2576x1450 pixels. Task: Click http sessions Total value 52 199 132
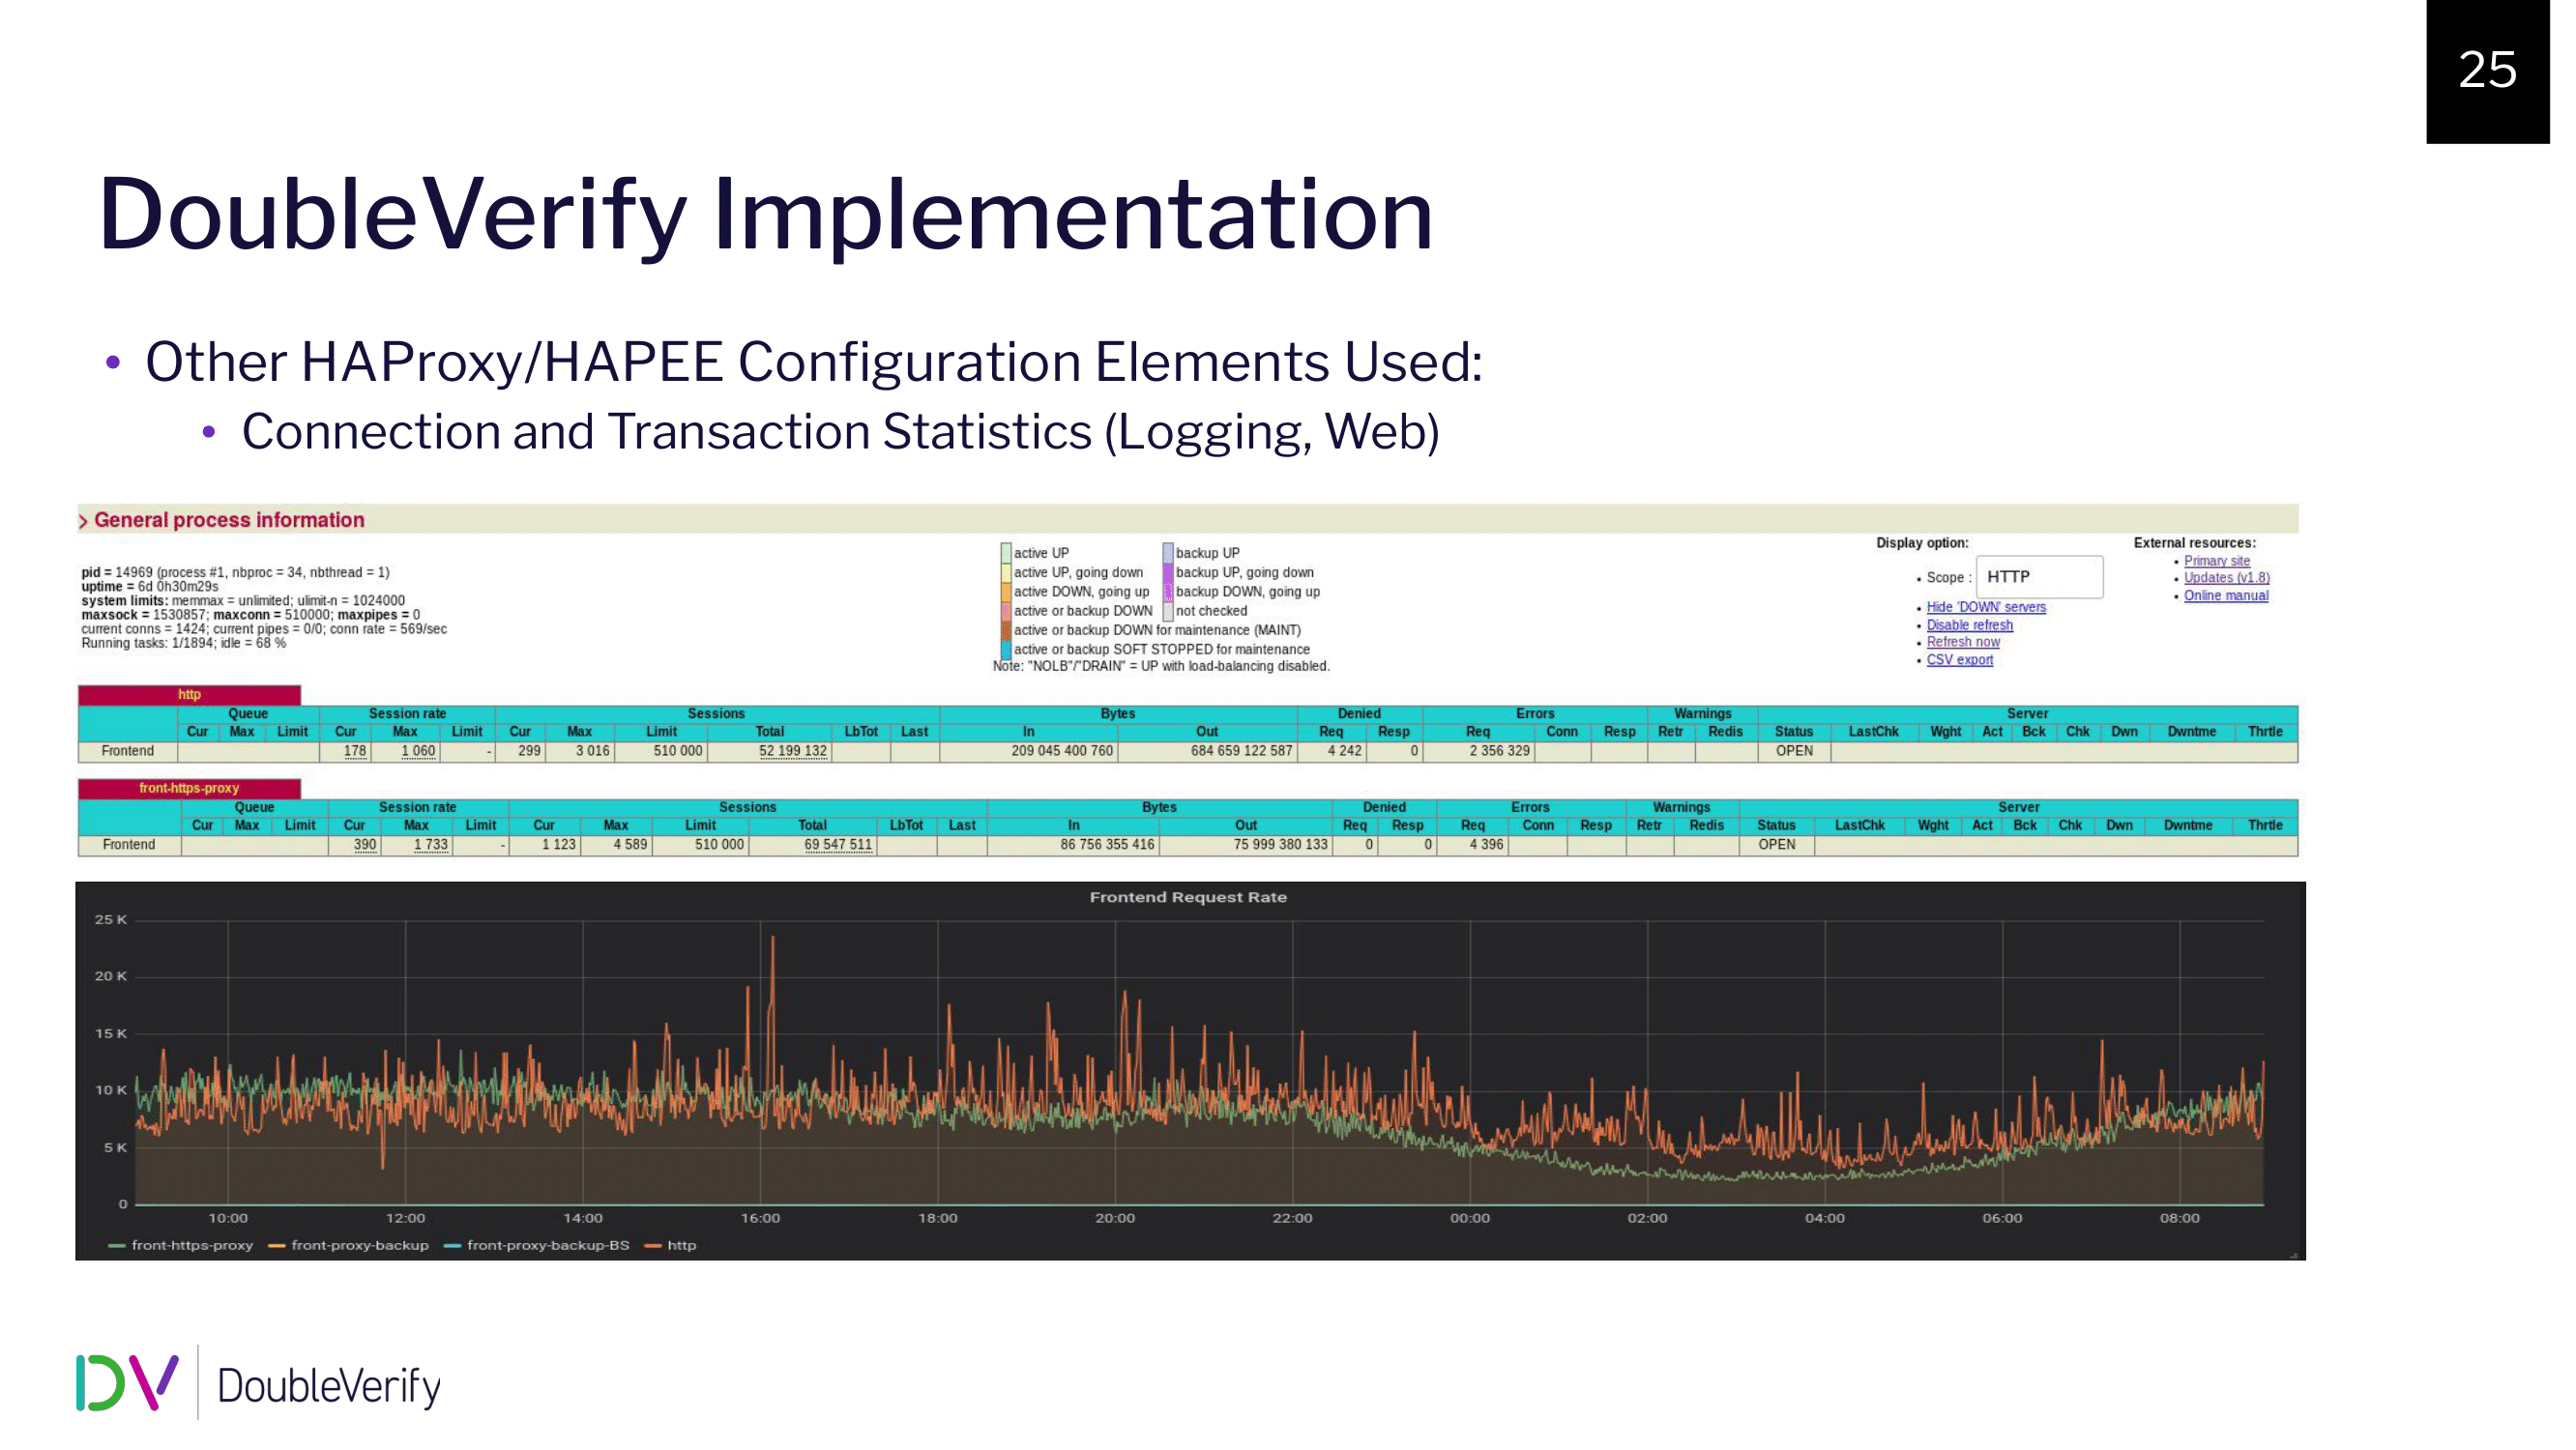[x=793, y=751]
